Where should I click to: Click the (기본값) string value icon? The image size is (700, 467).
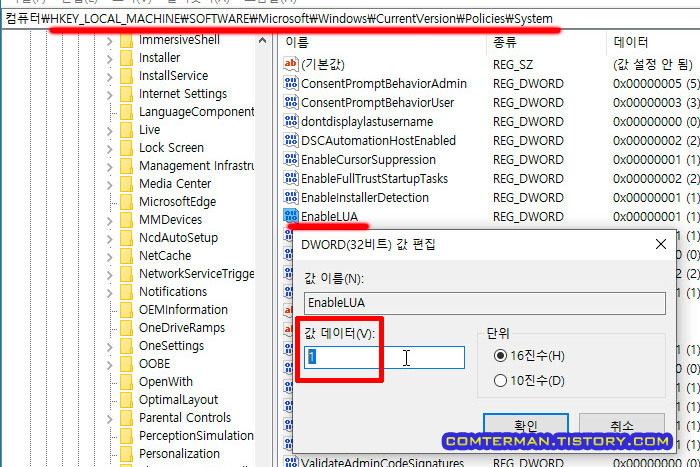point(291,64)
